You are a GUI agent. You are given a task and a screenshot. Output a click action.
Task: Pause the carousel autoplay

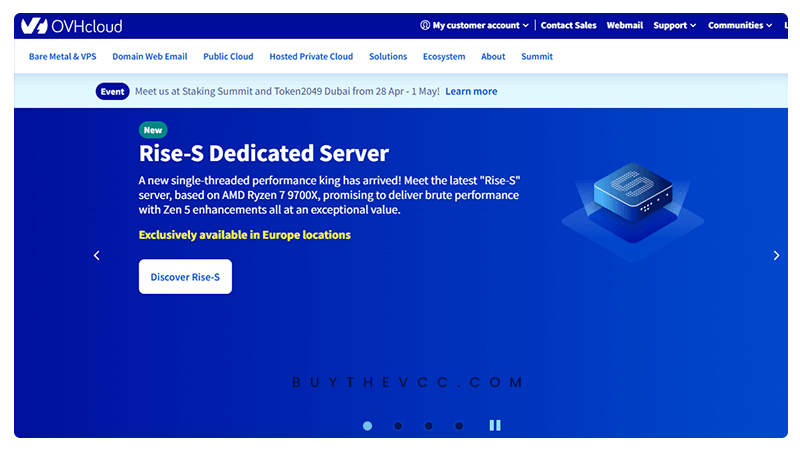(x=495, y=426)
